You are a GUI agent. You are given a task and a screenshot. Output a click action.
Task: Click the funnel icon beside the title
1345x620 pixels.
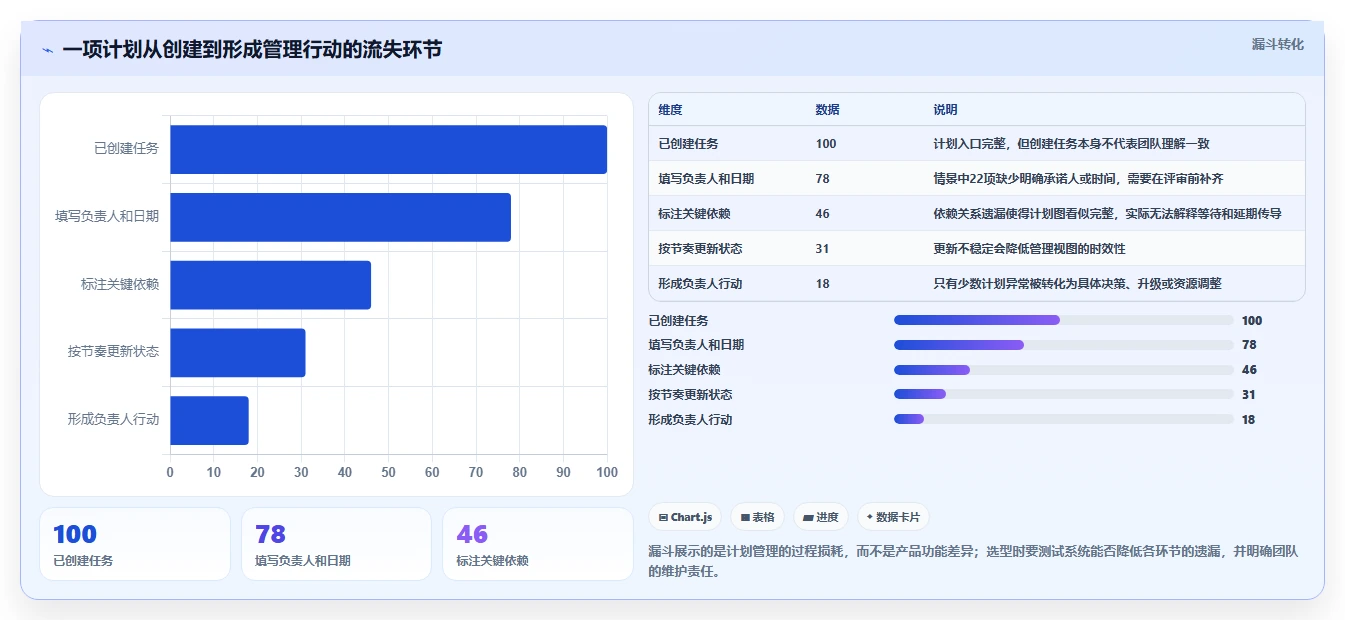click(48, 50)
